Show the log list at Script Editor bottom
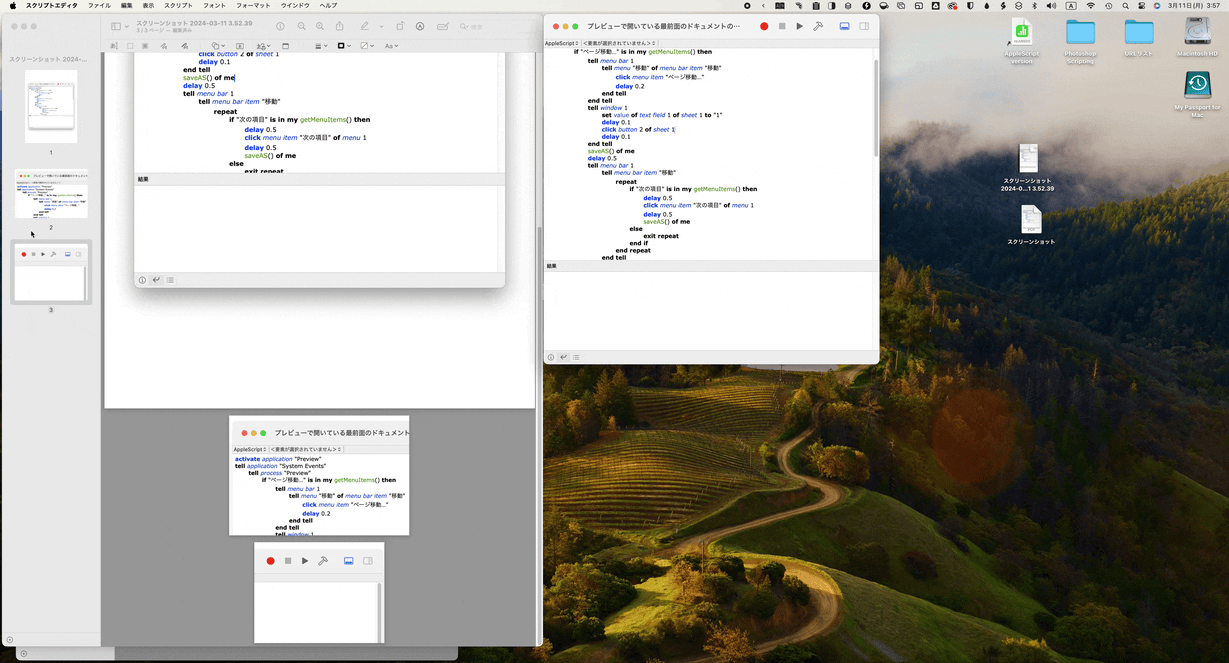The height and width of the screenshot is (663, 1229). click(x=576, y=357)
